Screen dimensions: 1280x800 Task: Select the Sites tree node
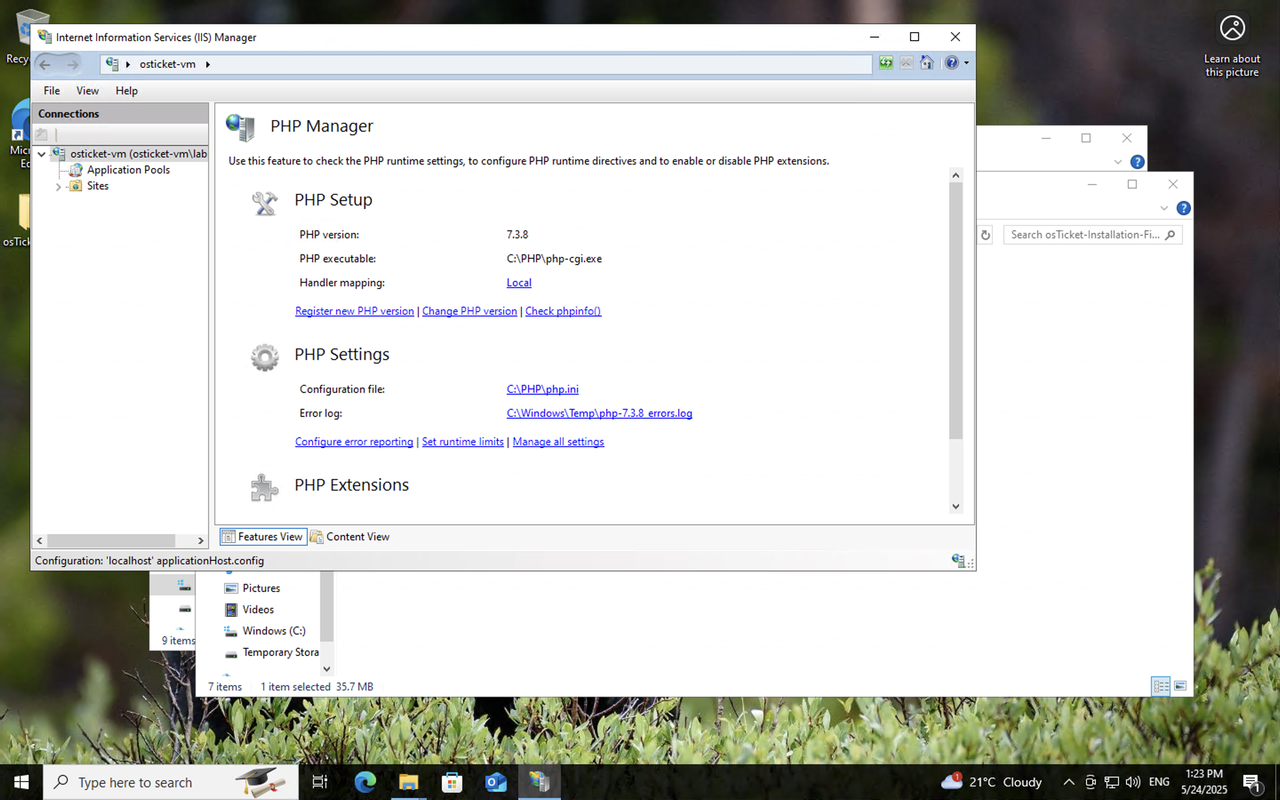click(98, 186)
